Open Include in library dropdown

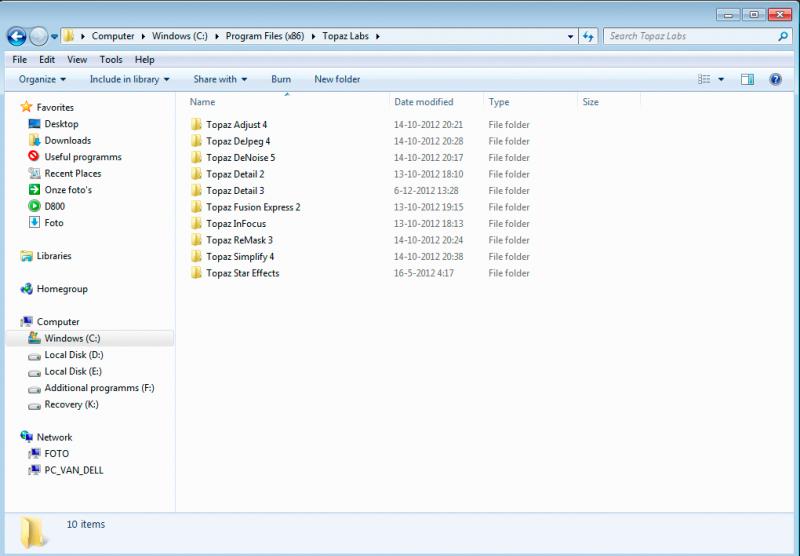[129, 79]
